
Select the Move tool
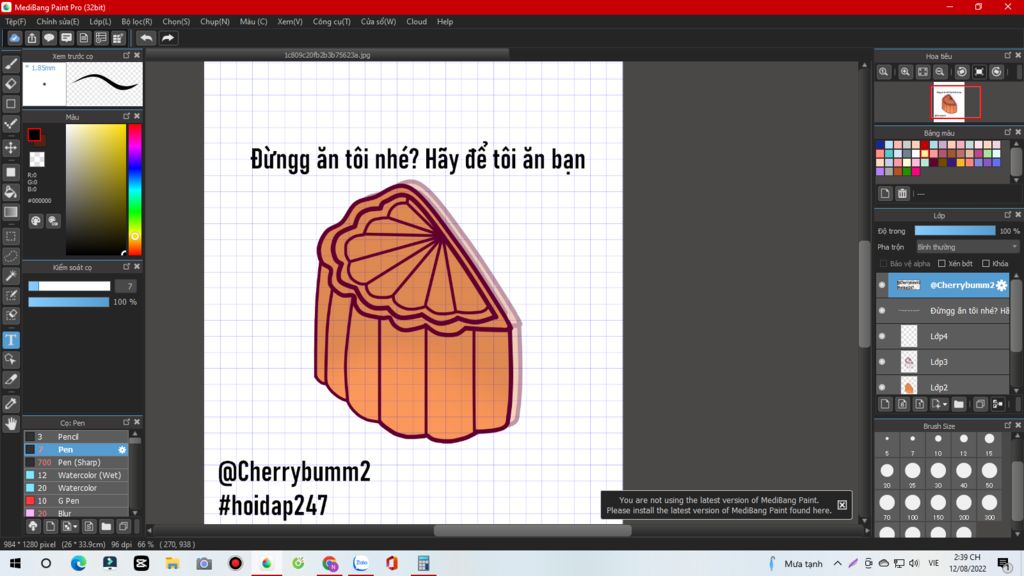click(11, 148)
